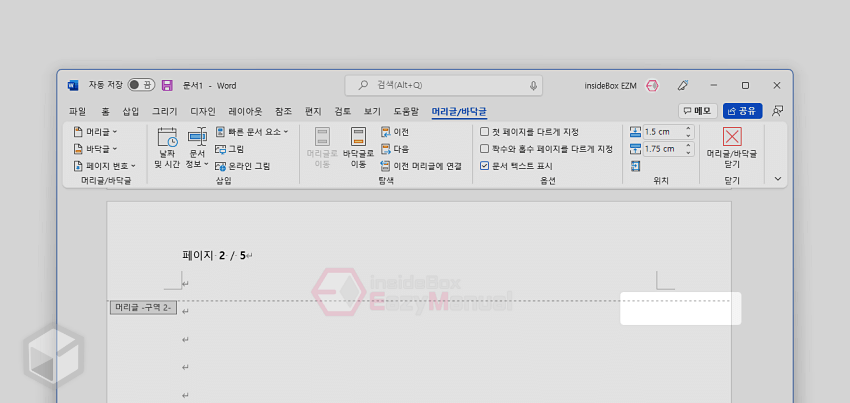
Task: Collapse the ribbon with the chevron arrow
Action: (778, 178)
